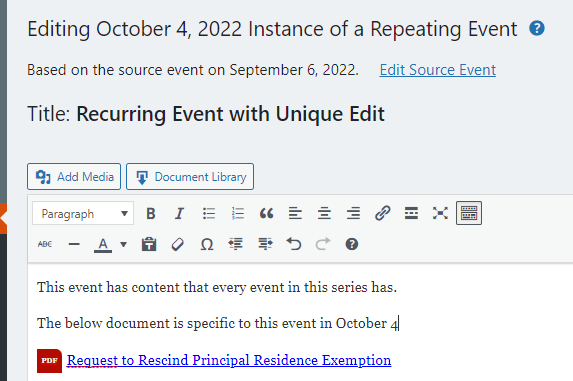573x381 pixels.
Task: Undo the last edit
Action: click(294, 244)
